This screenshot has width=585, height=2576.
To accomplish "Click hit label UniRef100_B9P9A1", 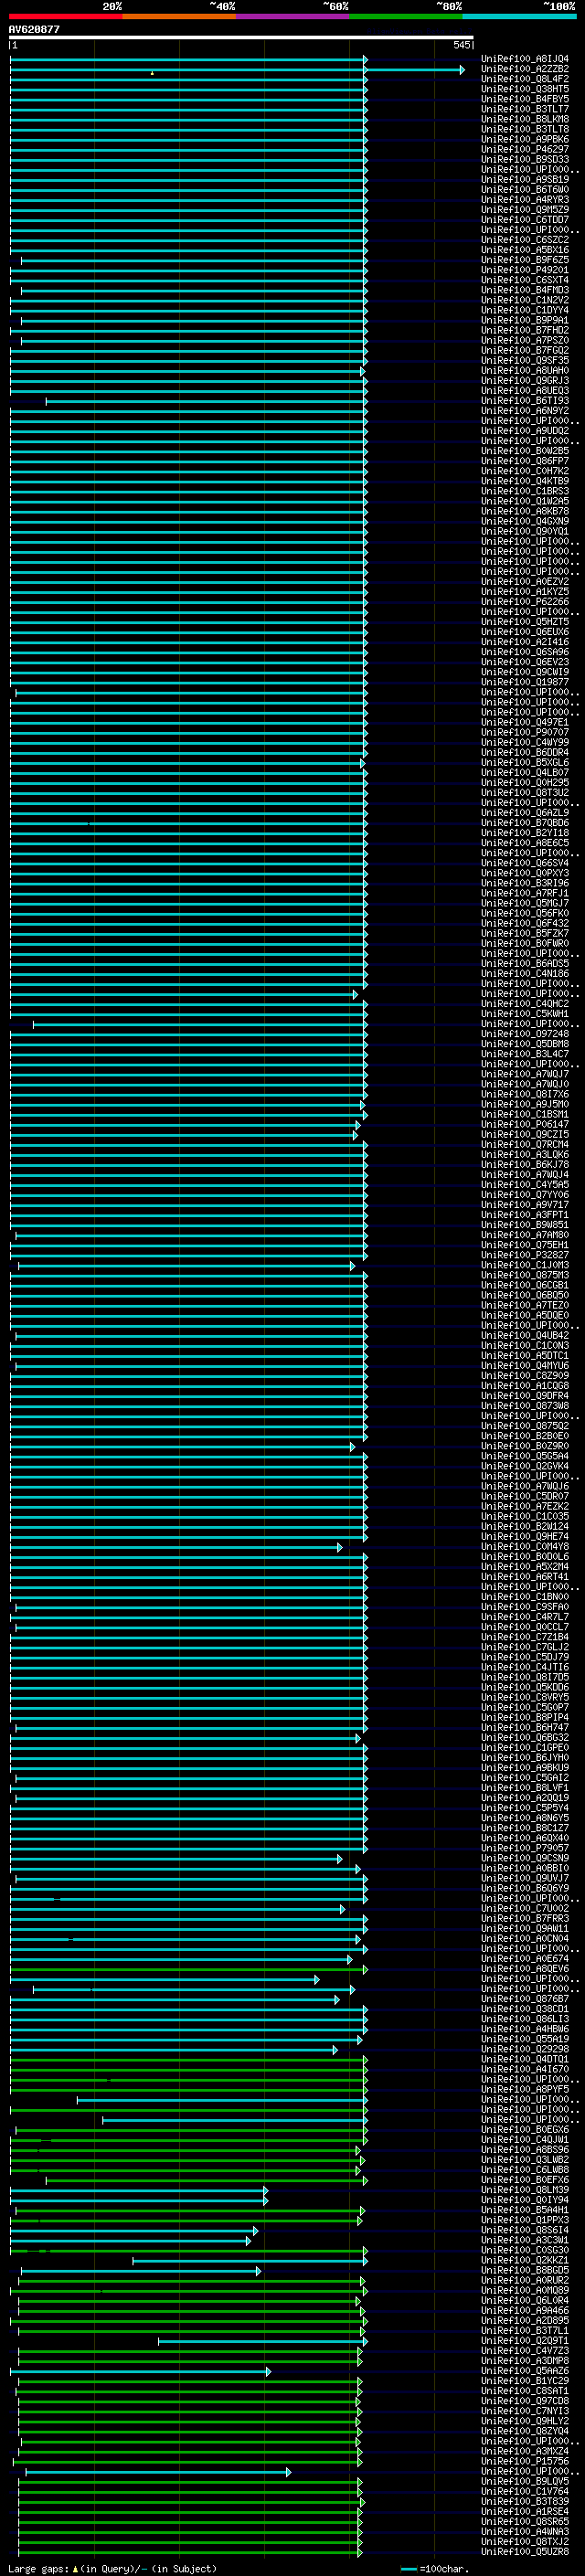I will [x=525, y=320].
